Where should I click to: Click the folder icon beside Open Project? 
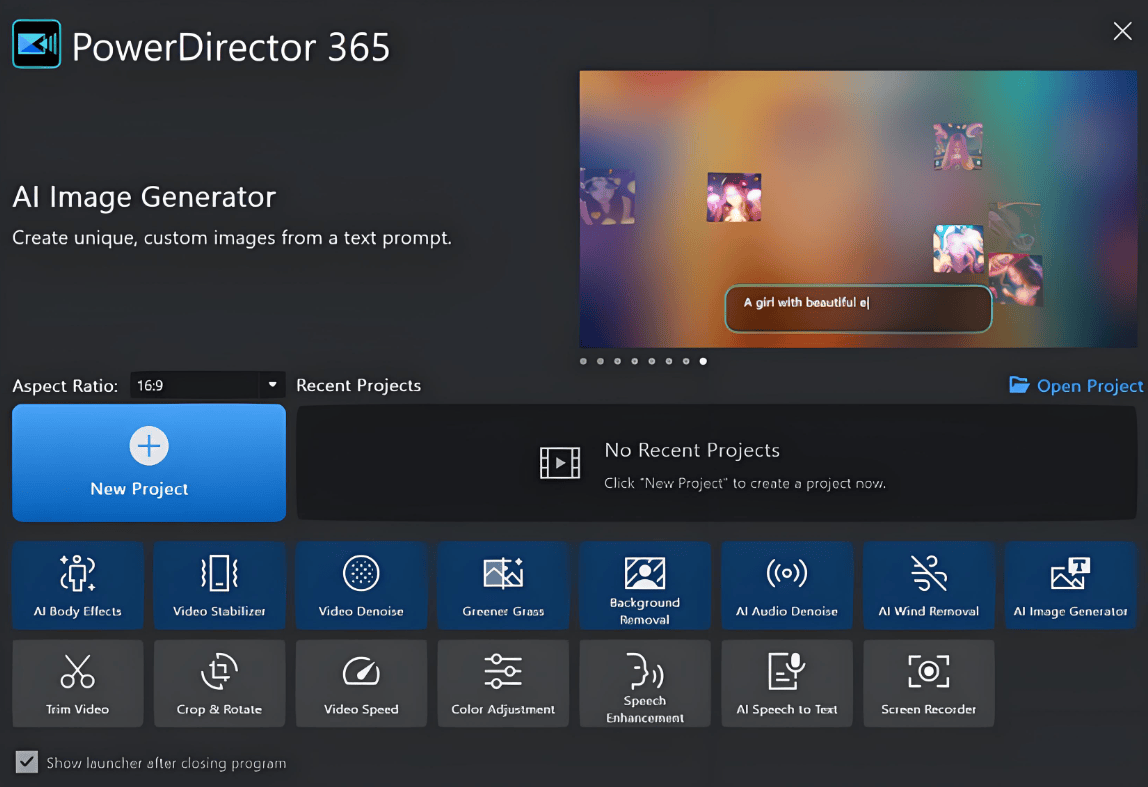click(x=1019, y=384)
